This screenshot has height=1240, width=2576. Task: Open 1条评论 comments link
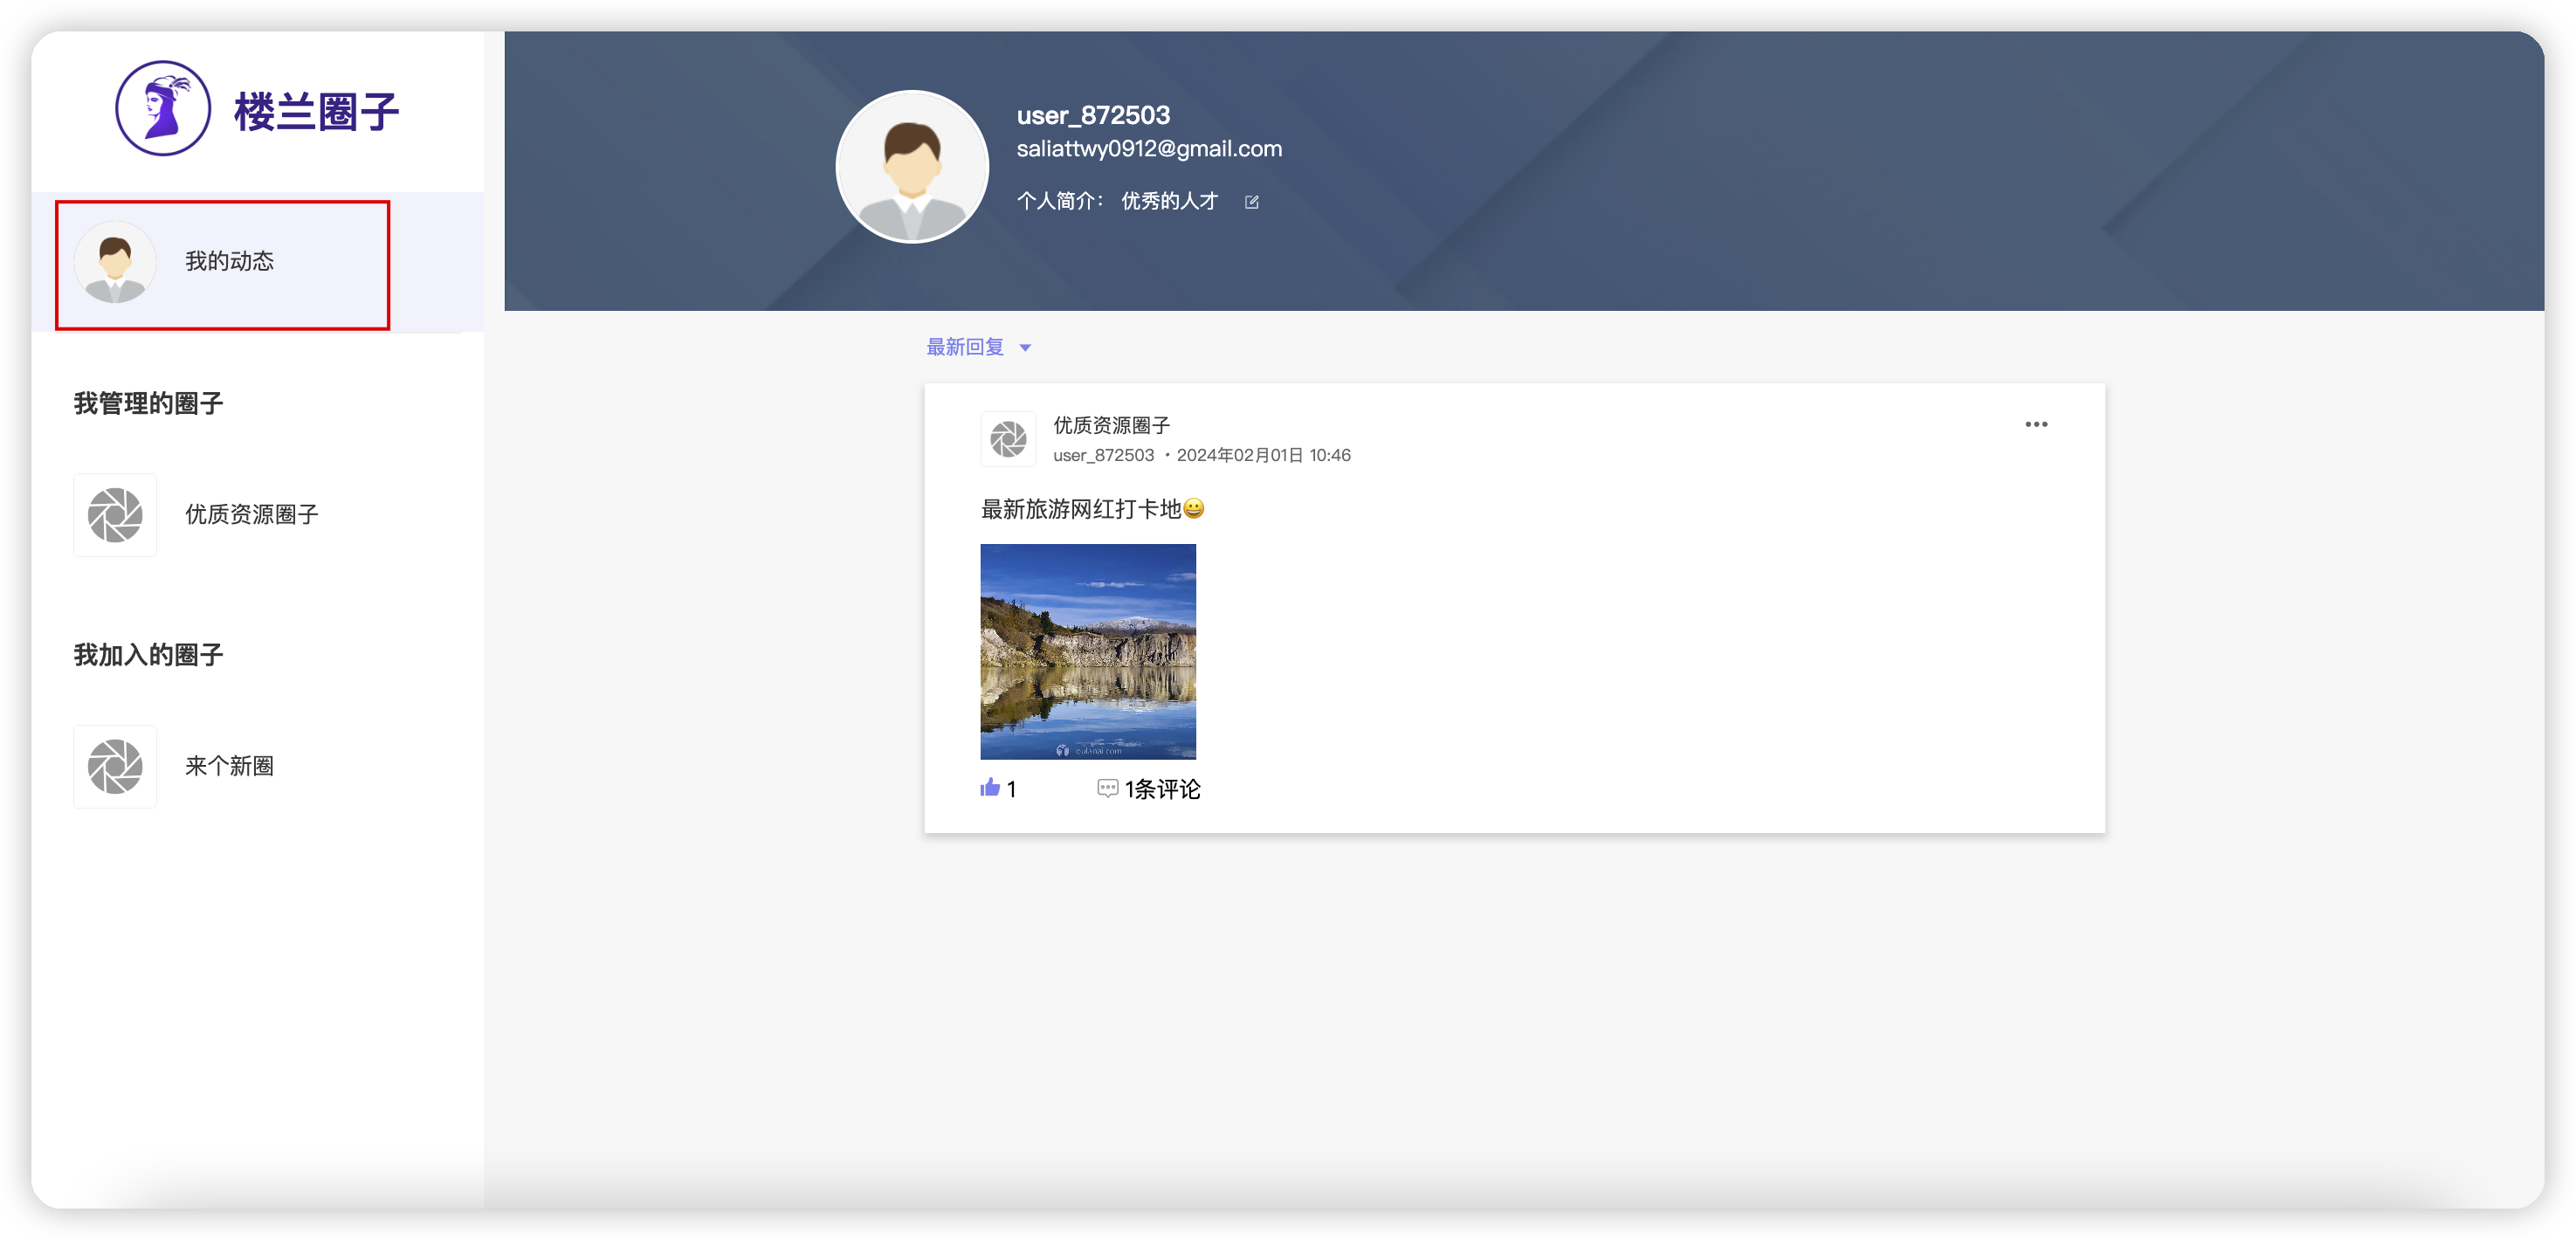1162,789
